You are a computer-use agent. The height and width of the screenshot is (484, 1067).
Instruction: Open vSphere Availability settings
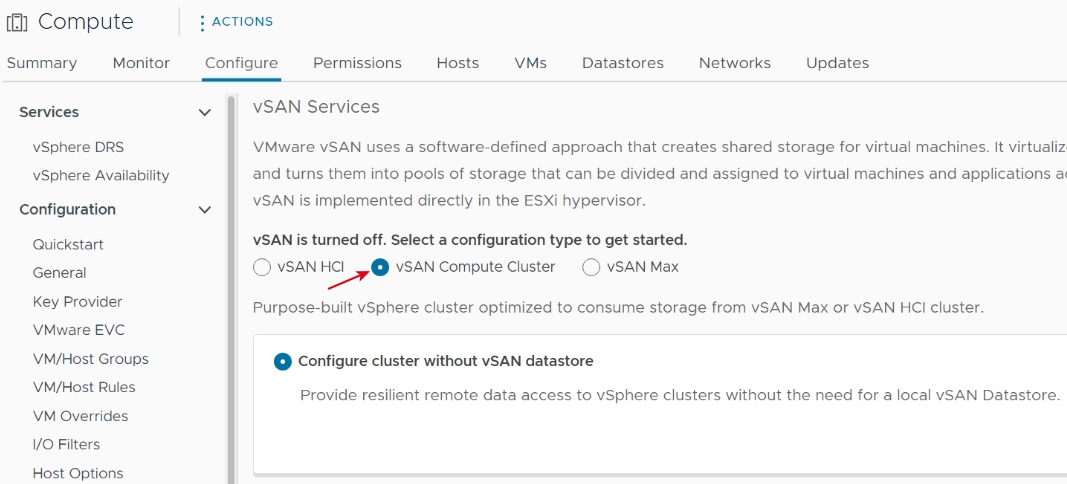(x=101, y=176)
